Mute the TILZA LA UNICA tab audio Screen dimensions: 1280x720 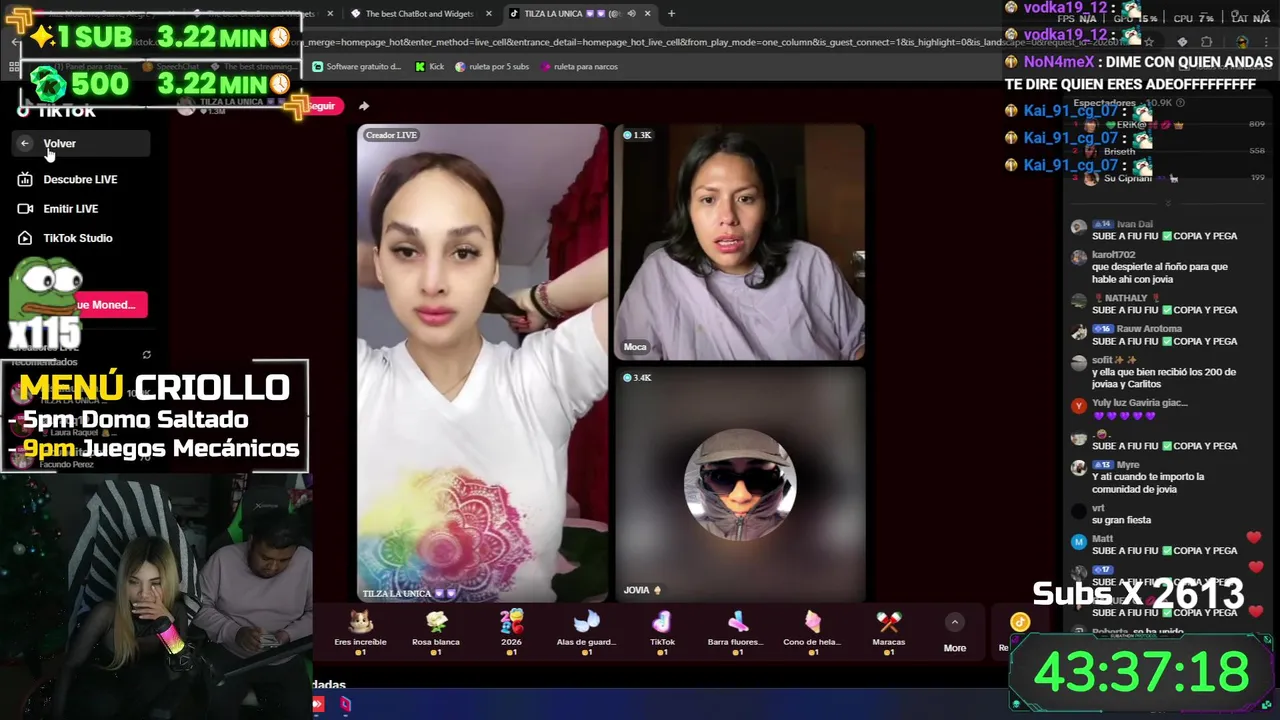coord(631,14)
